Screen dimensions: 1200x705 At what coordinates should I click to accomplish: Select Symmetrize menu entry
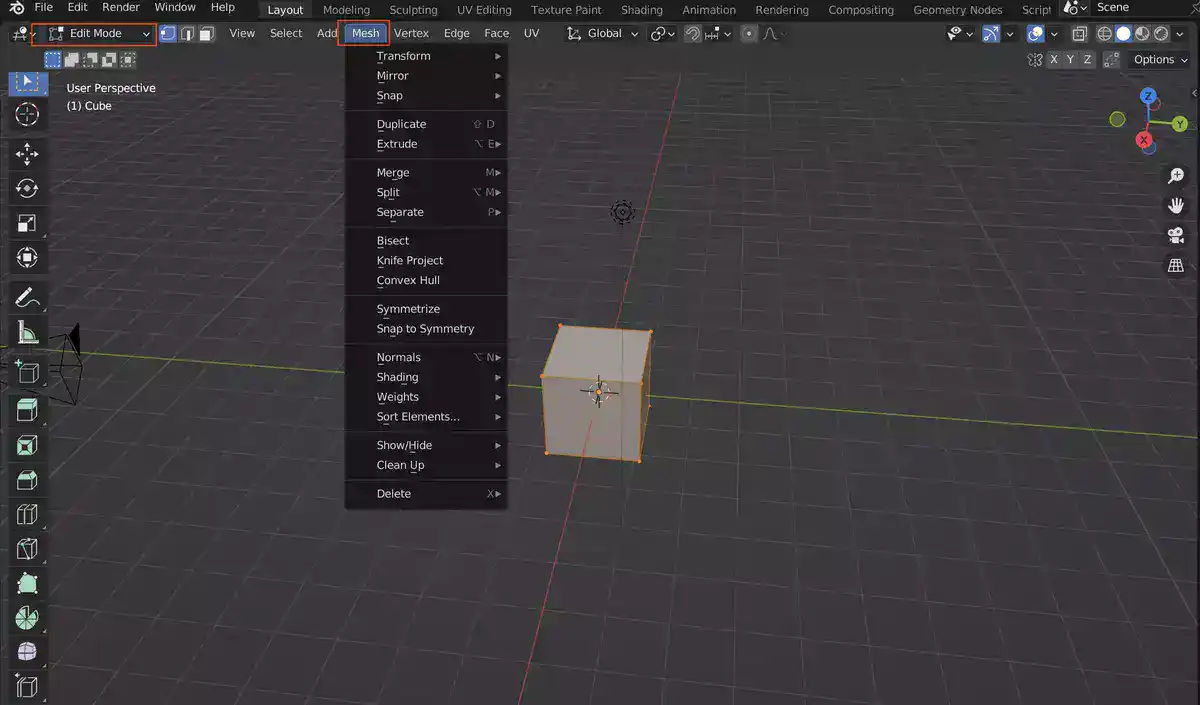coord(427,309)
